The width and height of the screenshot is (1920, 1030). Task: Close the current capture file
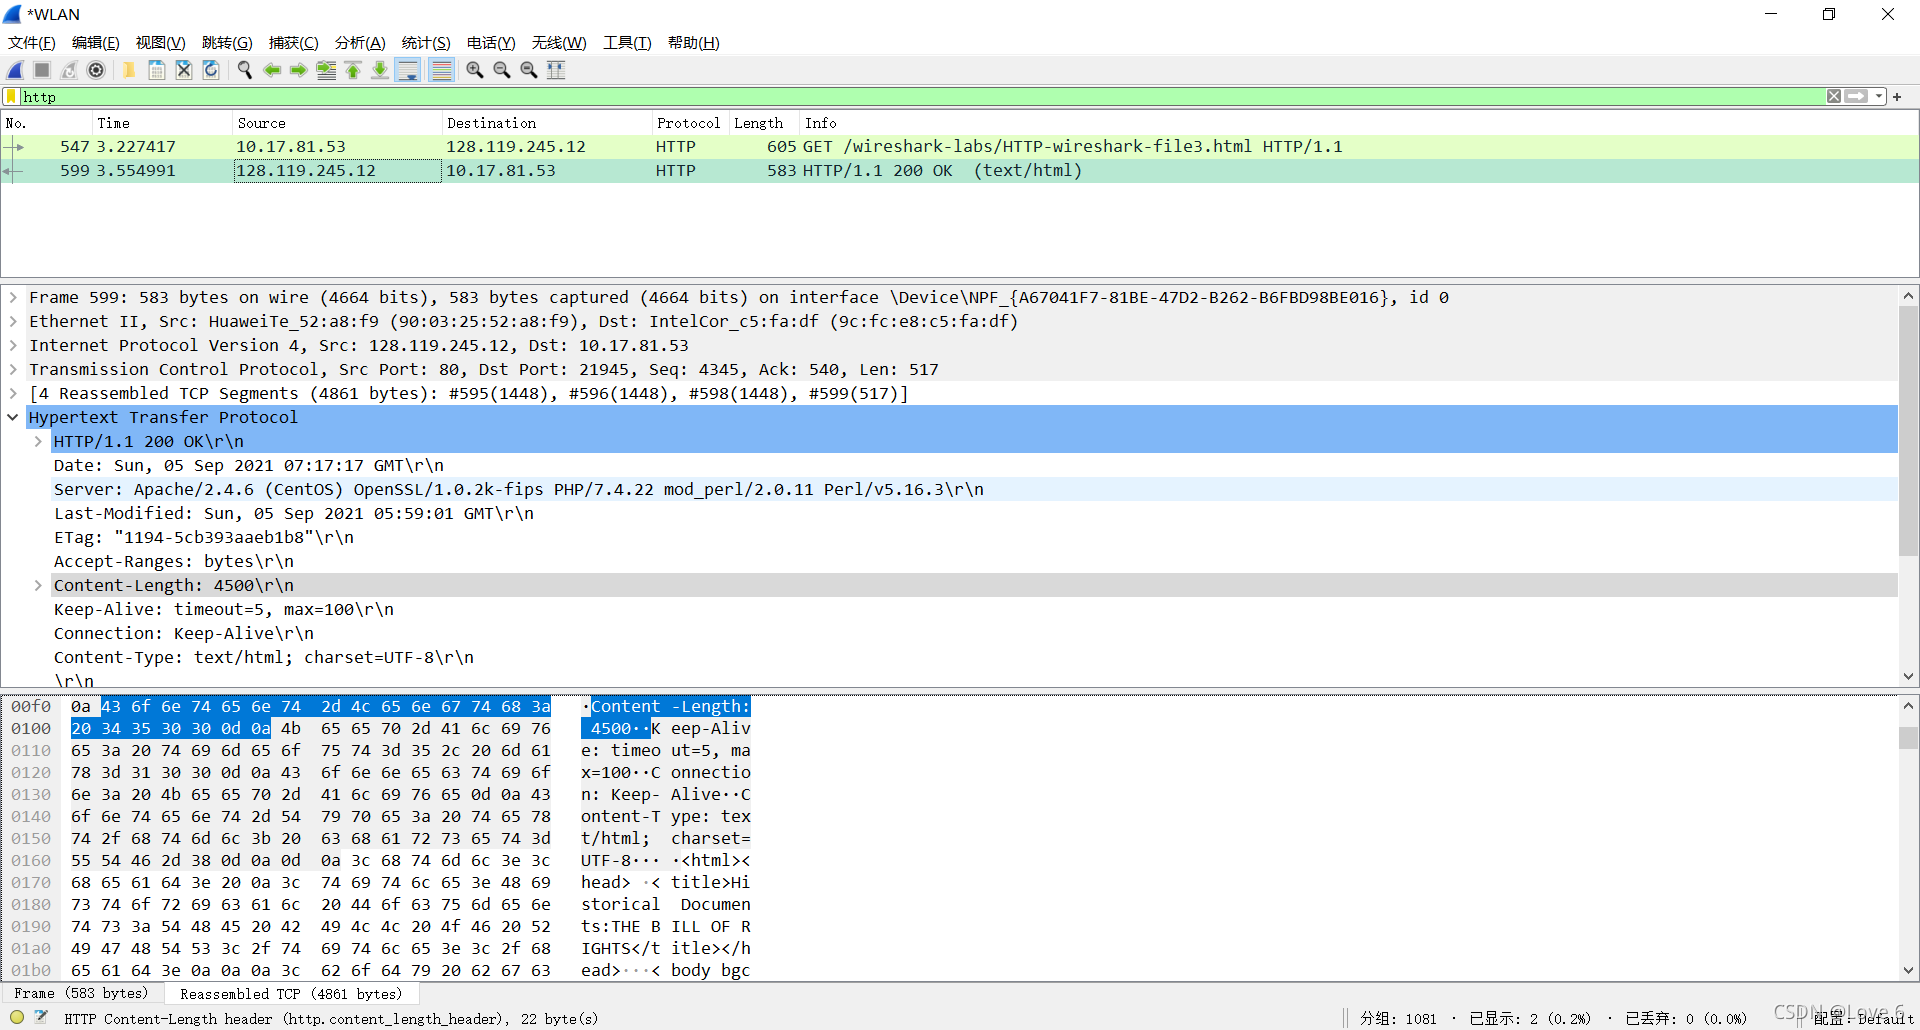click(184, 70)
